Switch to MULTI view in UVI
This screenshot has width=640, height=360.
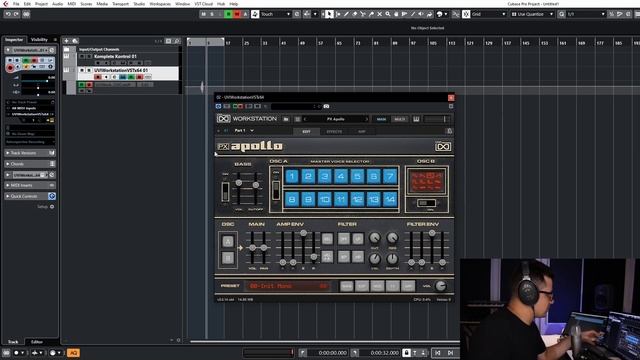[x=400, y=119]
